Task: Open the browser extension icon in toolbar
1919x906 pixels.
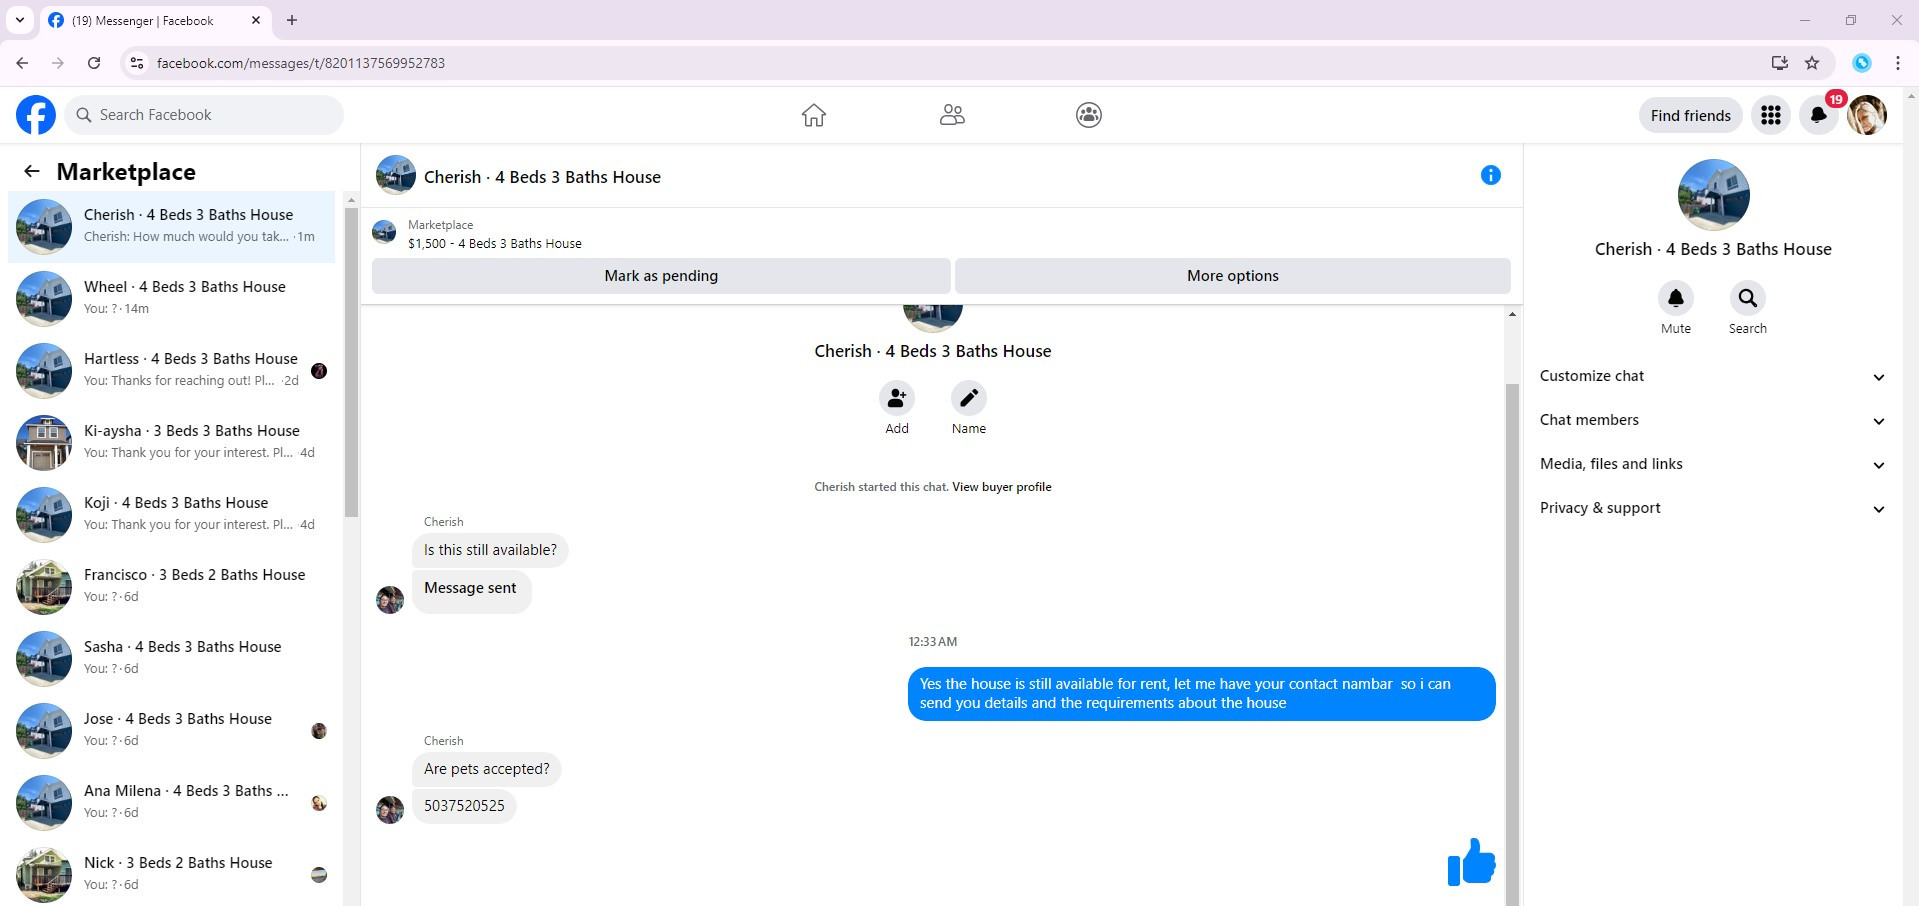Action: tap(1862, 63)
